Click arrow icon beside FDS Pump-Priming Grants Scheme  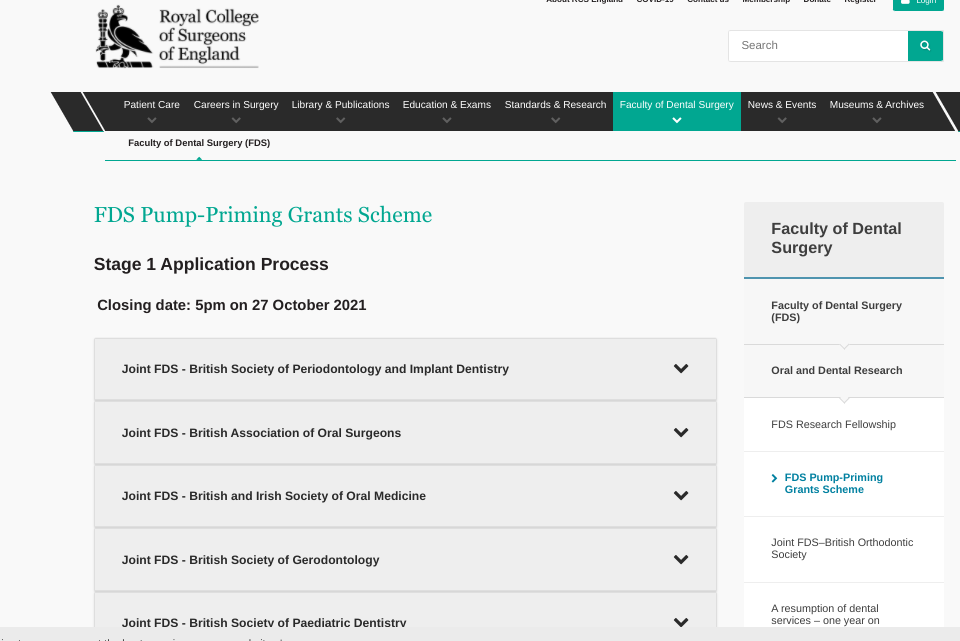pos(774,478)
